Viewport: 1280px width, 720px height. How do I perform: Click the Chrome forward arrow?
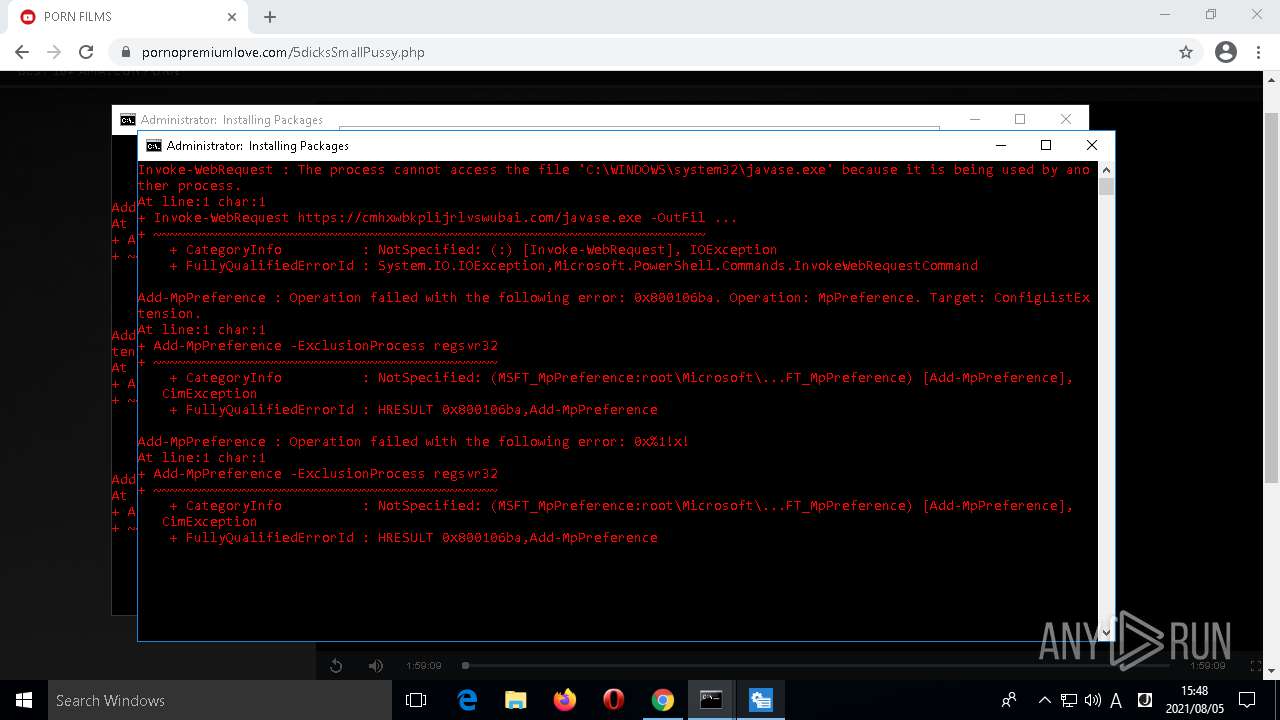pos(54,52)
